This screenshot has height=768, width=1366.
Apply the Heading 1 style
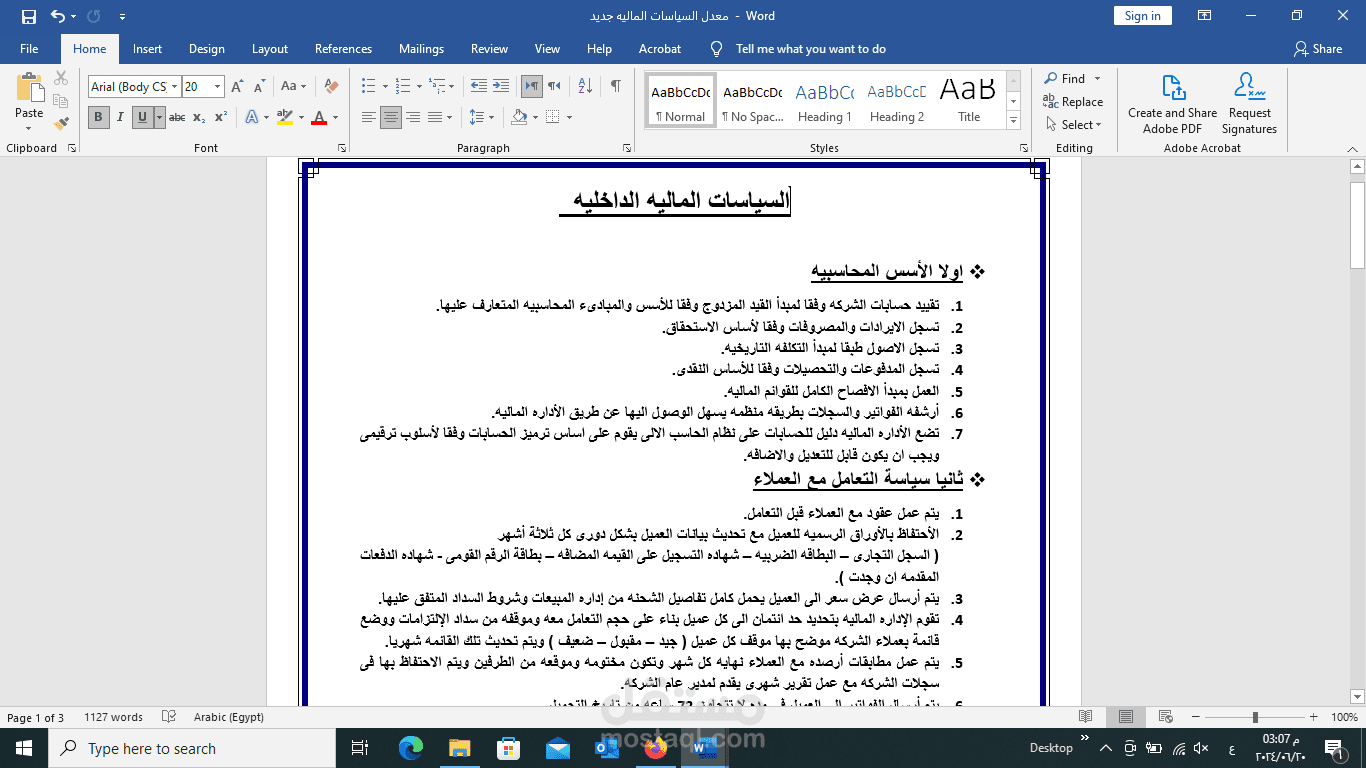[825, 101]
